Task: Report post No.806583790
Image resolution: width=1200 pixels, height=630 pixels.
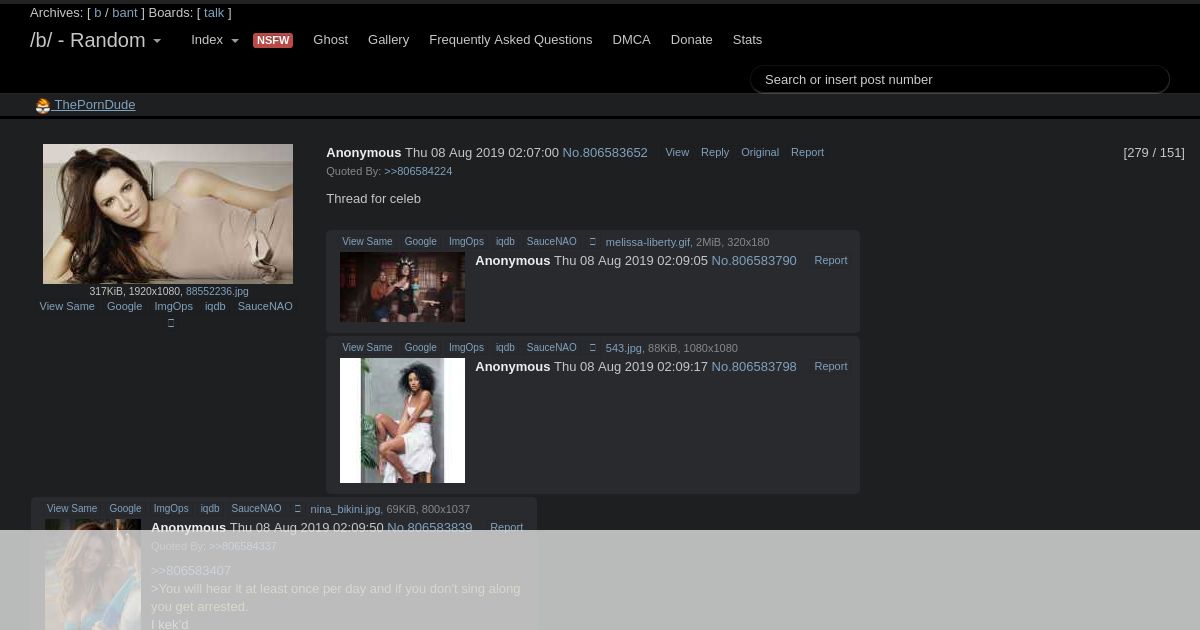Action: 831,261
